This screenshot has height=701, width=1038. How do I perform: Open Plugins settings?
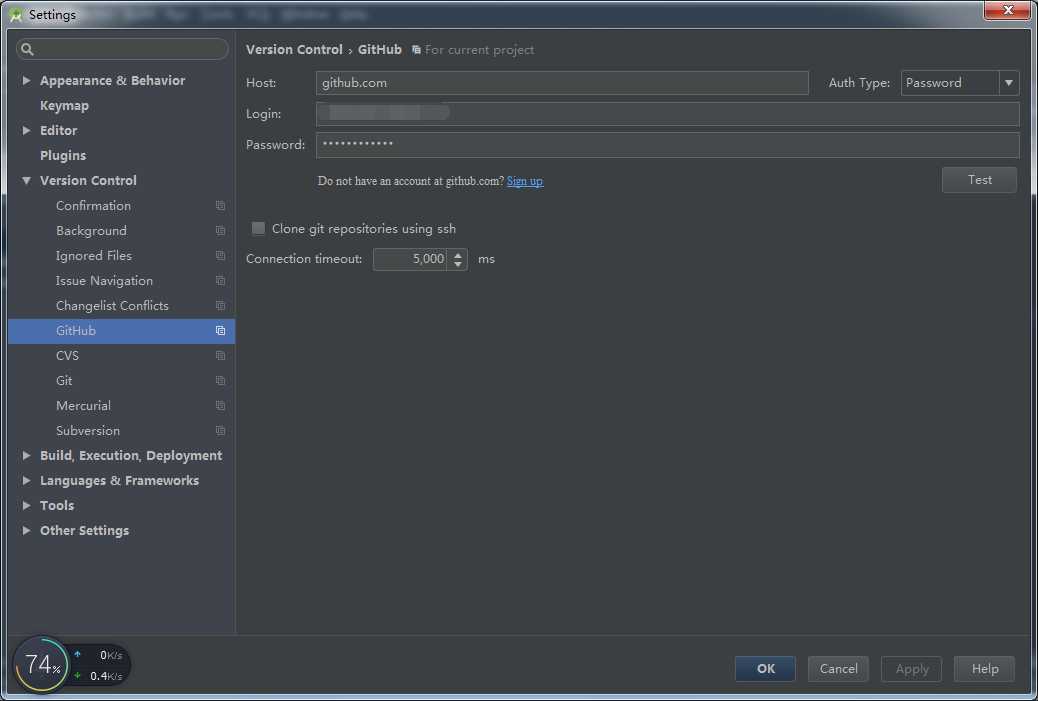tap(63, 156)
